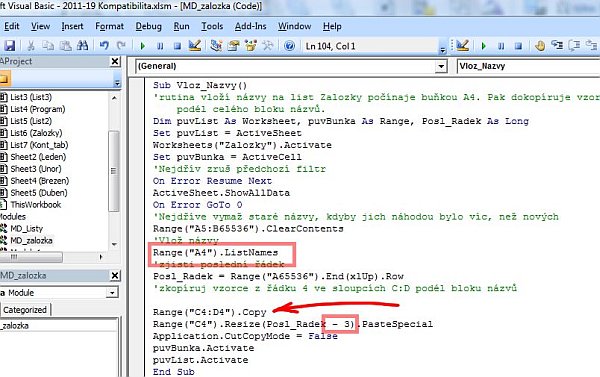Break execution from the standard toolbar pause icon
Image resolution: width=600 pixels, height=377 pixels.
tap(160, 46)
